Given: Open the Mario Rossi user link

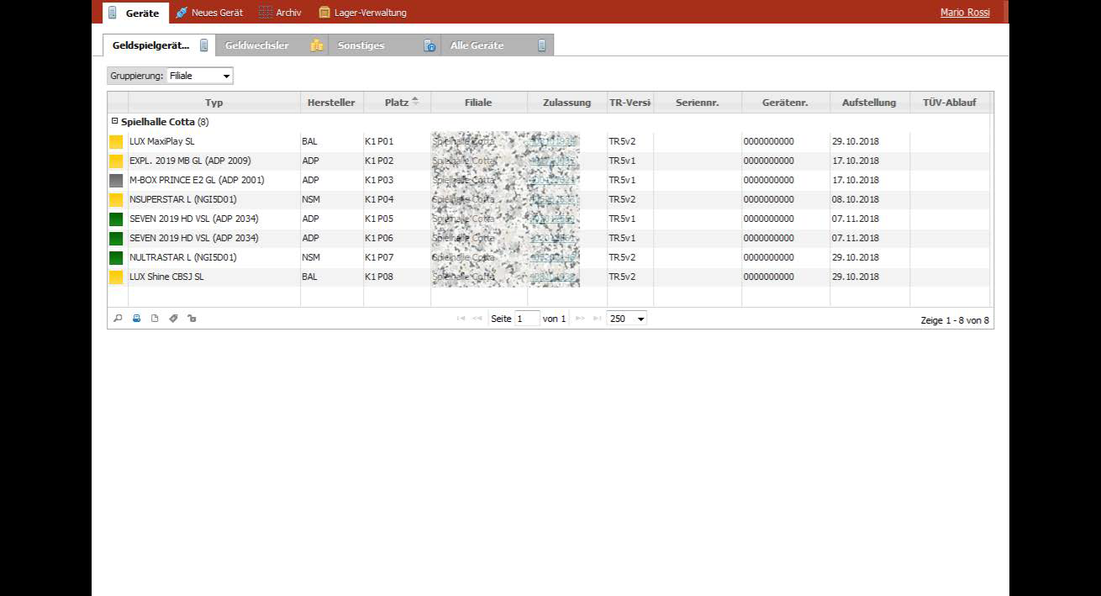Looking at the screenshot, I should [965, 13].
